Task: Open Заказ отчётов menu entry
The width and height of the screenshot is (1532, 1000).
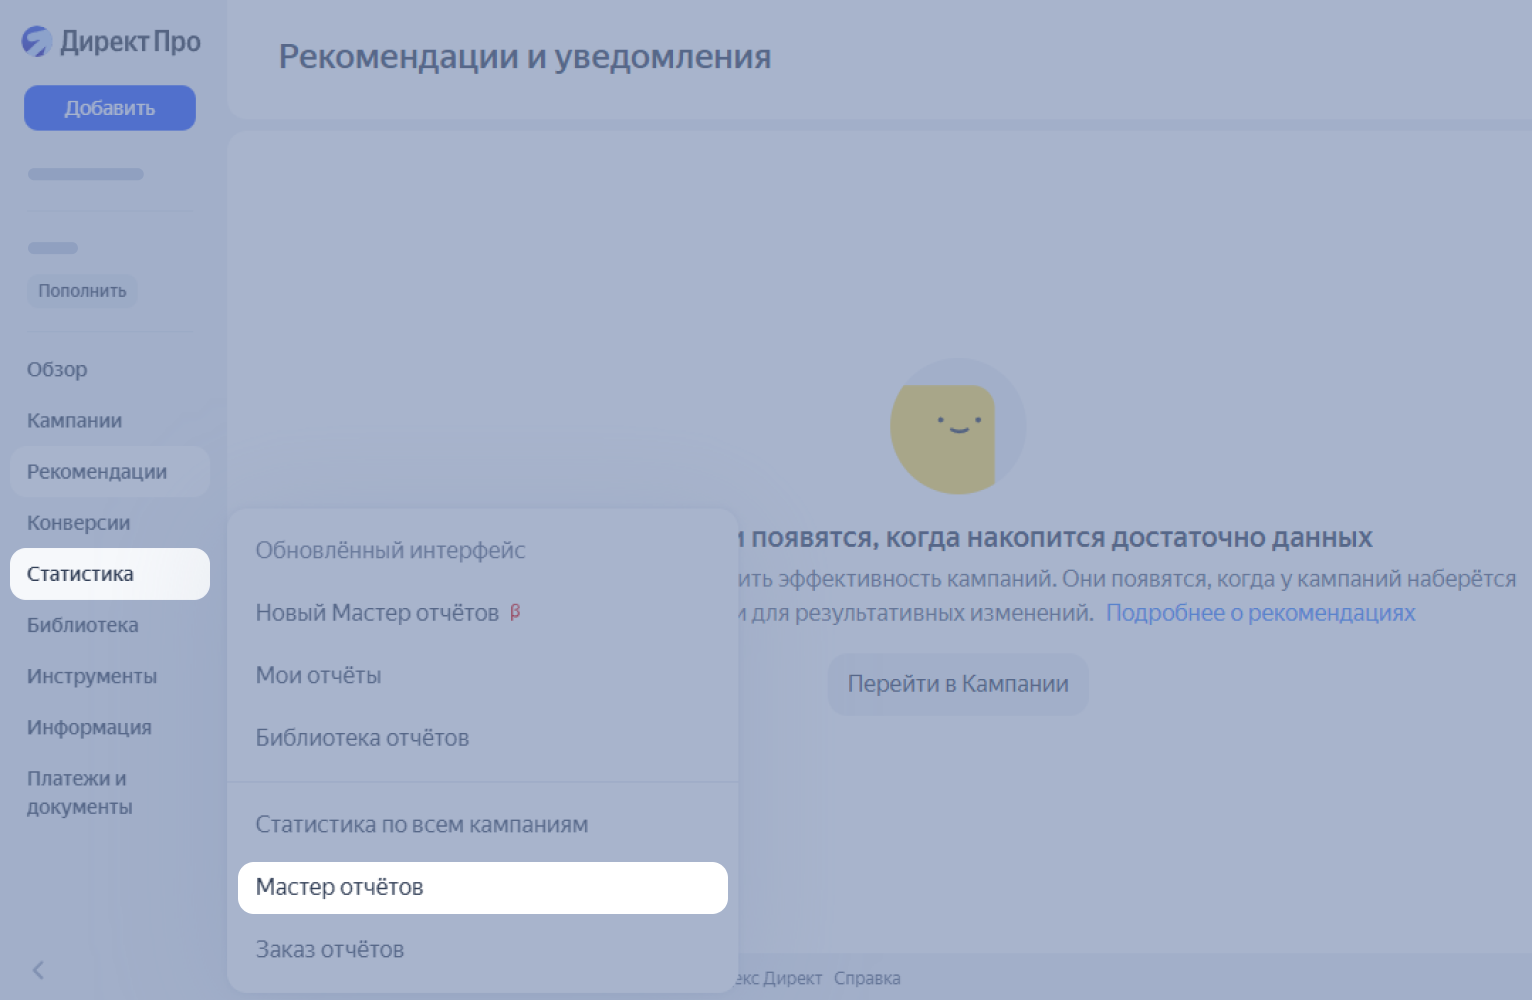Action: 329,949
